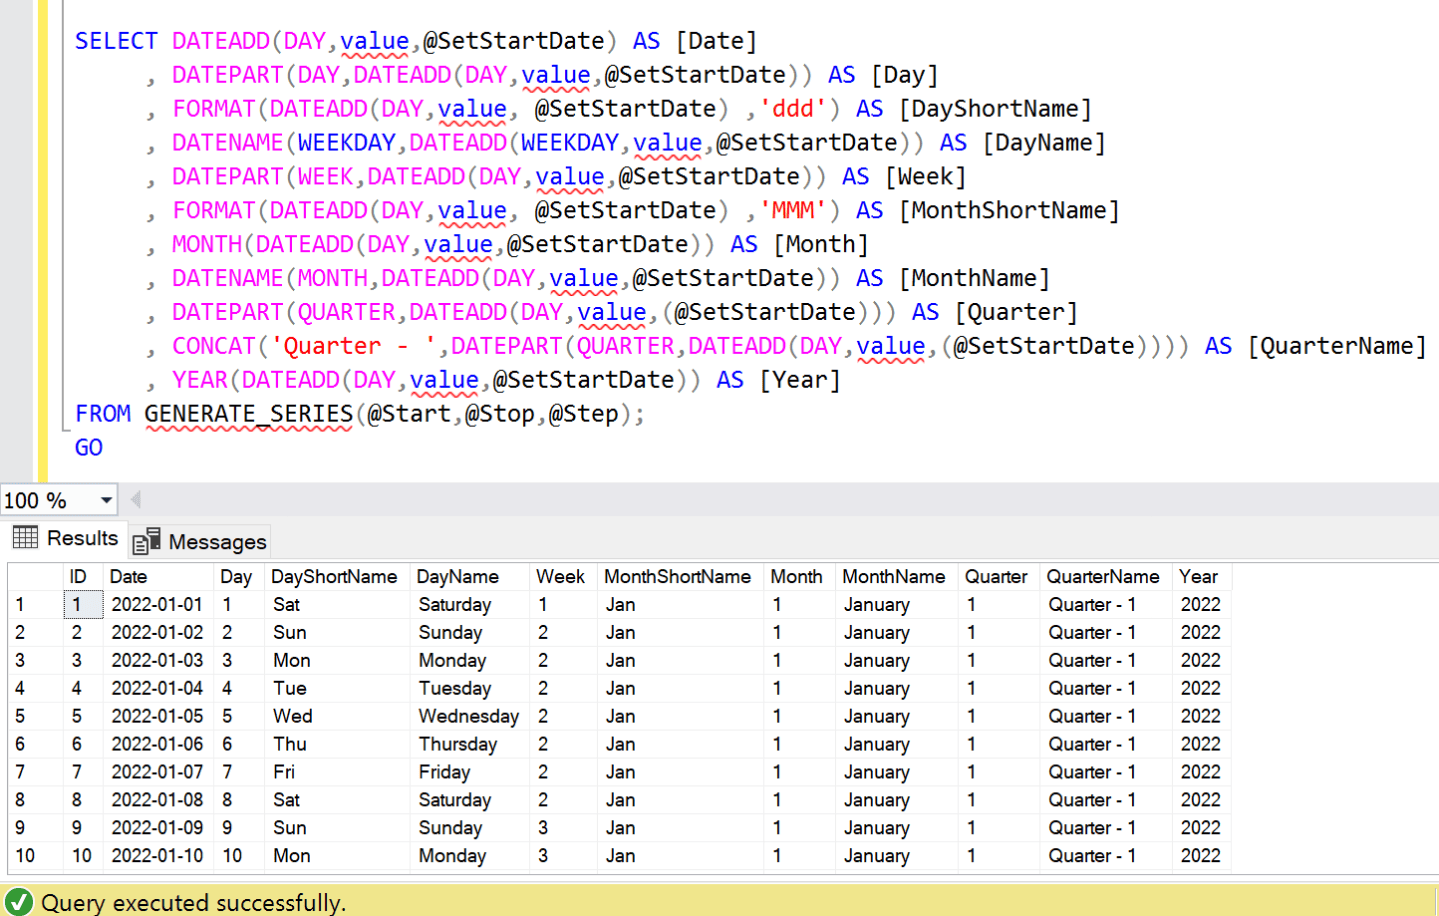Open the 100 % zoom dropdown
The height and width of the screenshot is (916, 1439).
coord(106,500)
